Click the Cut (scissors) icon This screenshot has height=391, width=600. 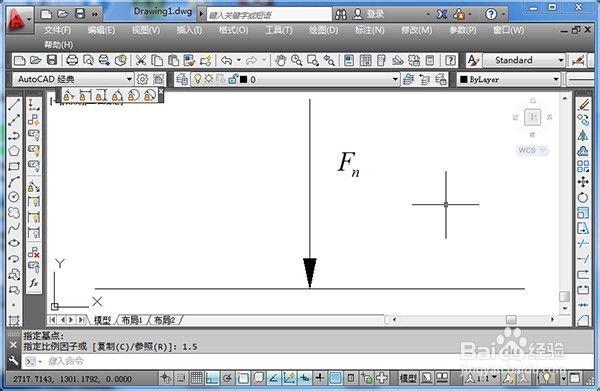pos(141,60)
